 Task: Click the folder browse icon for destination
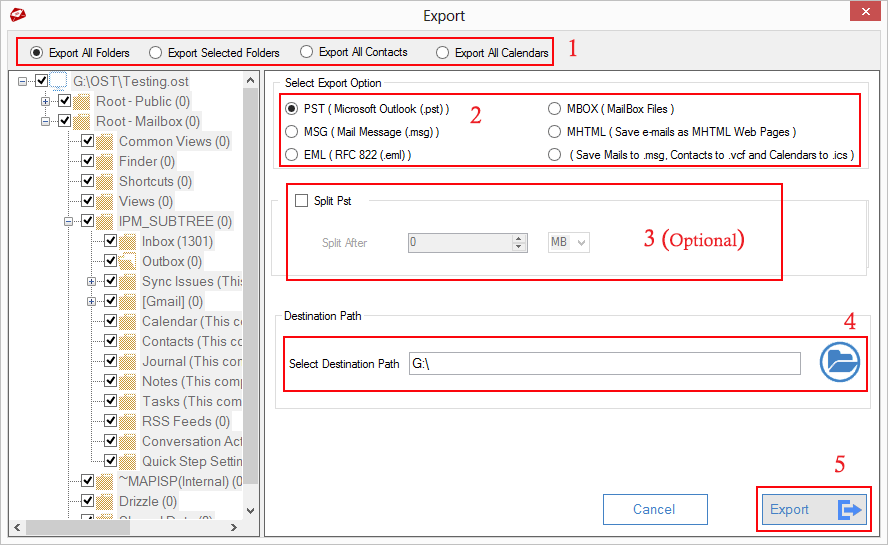[x=840, y=362]
